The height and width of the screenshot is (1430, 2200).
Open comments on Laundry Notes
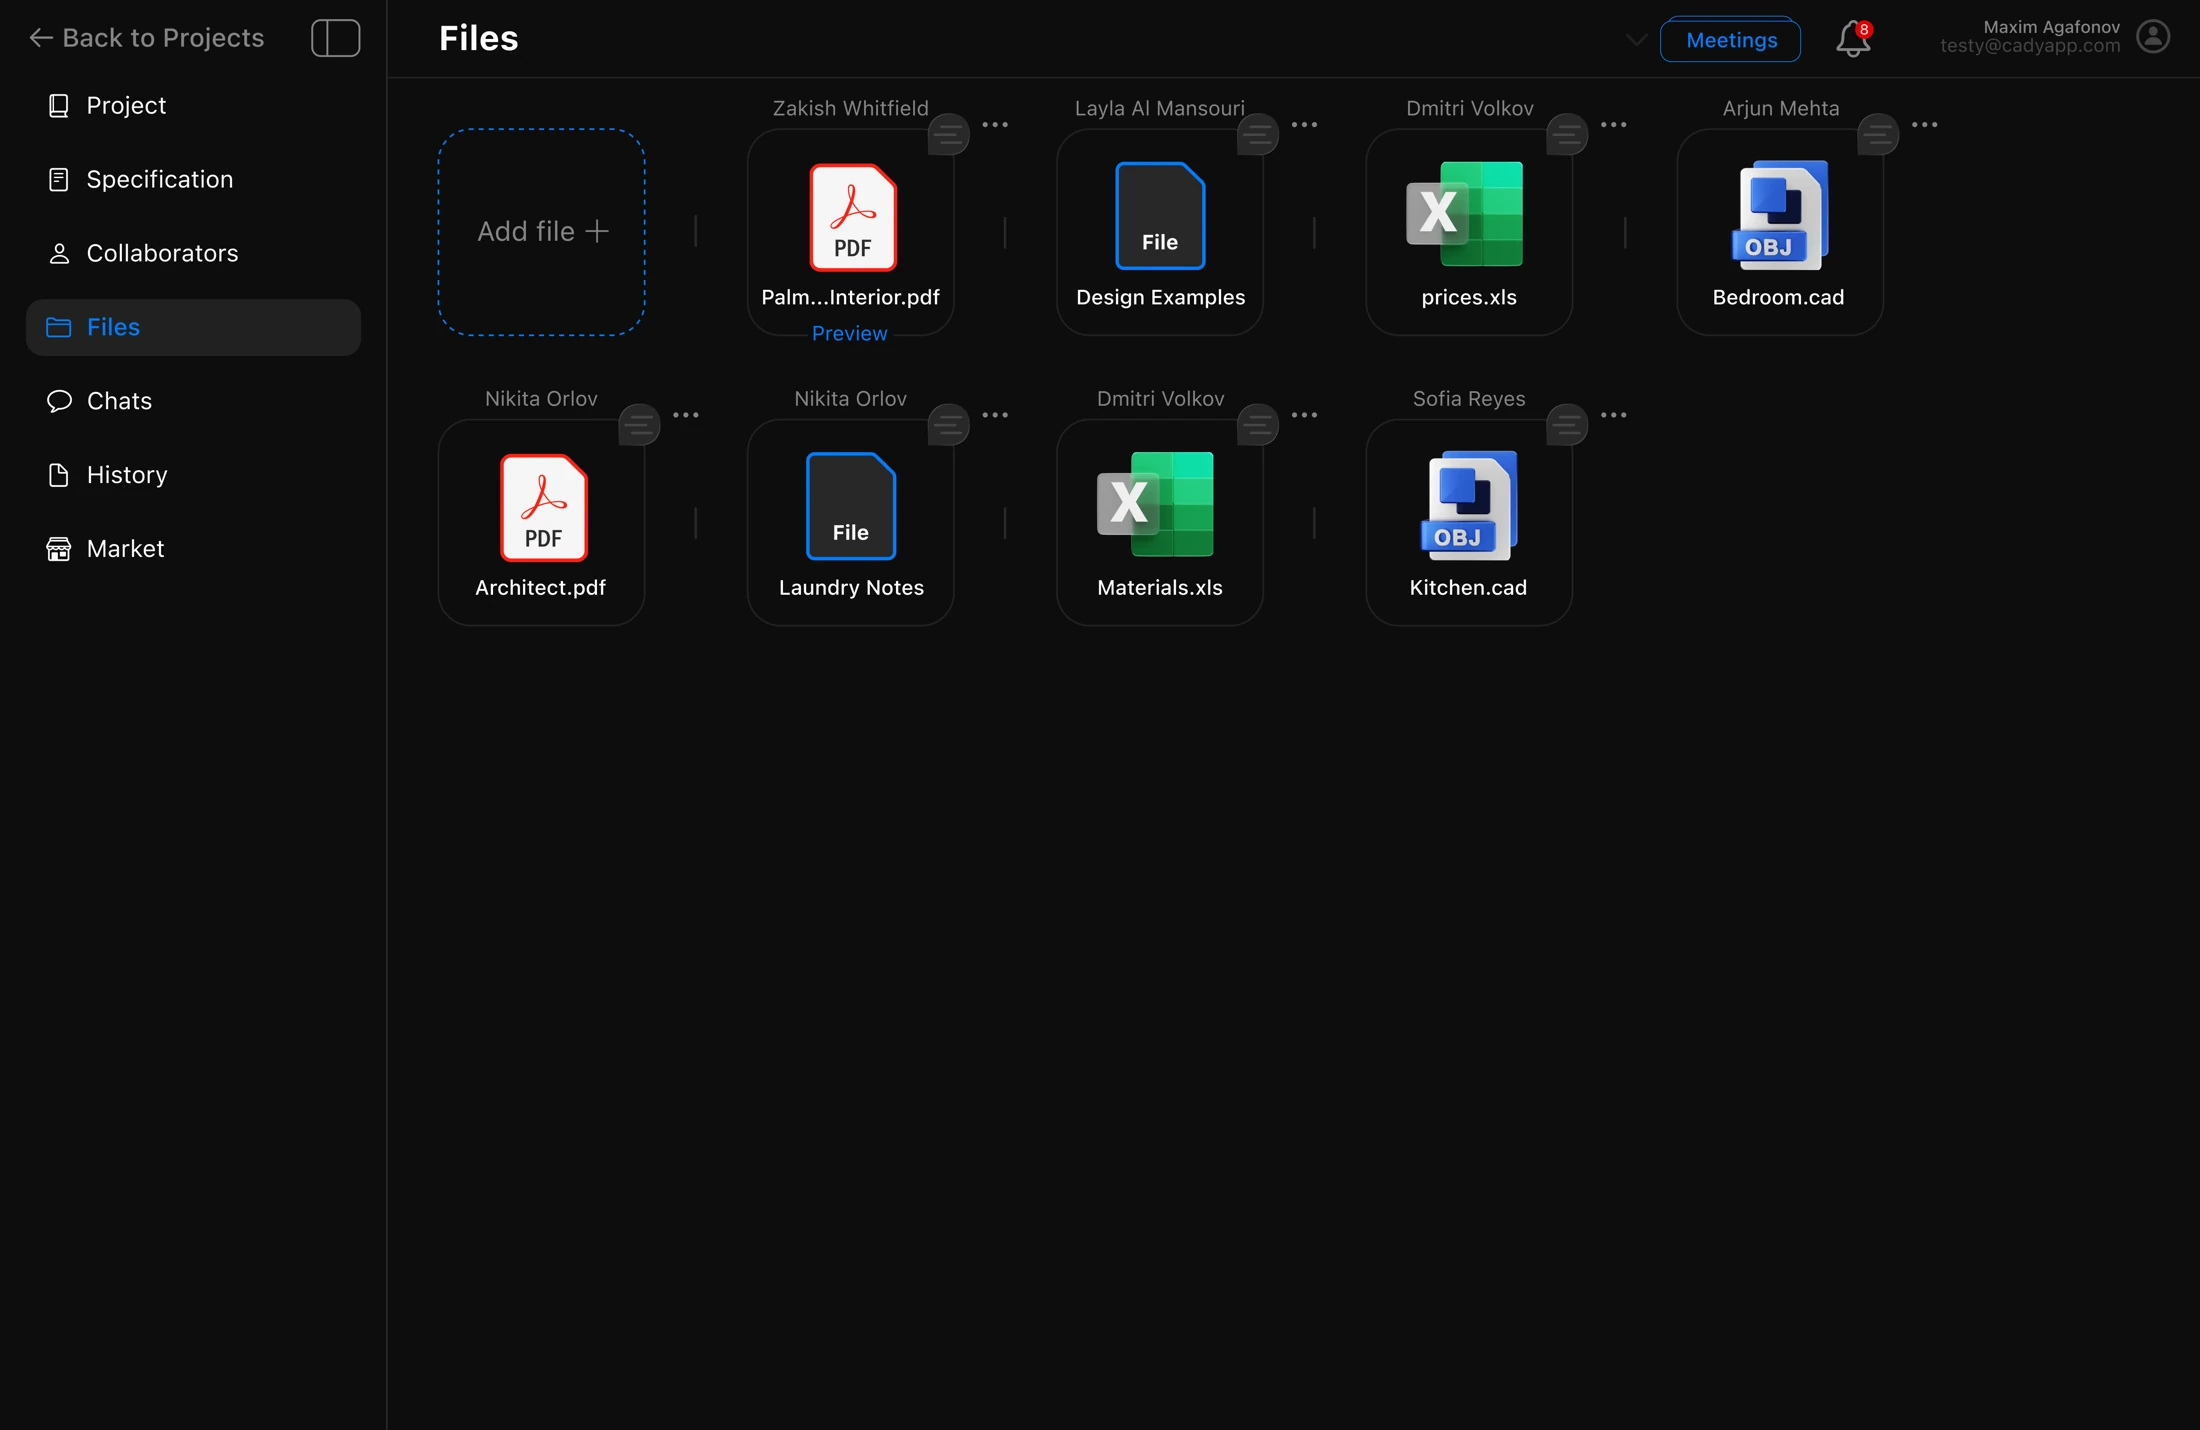[x=948, y=424]
